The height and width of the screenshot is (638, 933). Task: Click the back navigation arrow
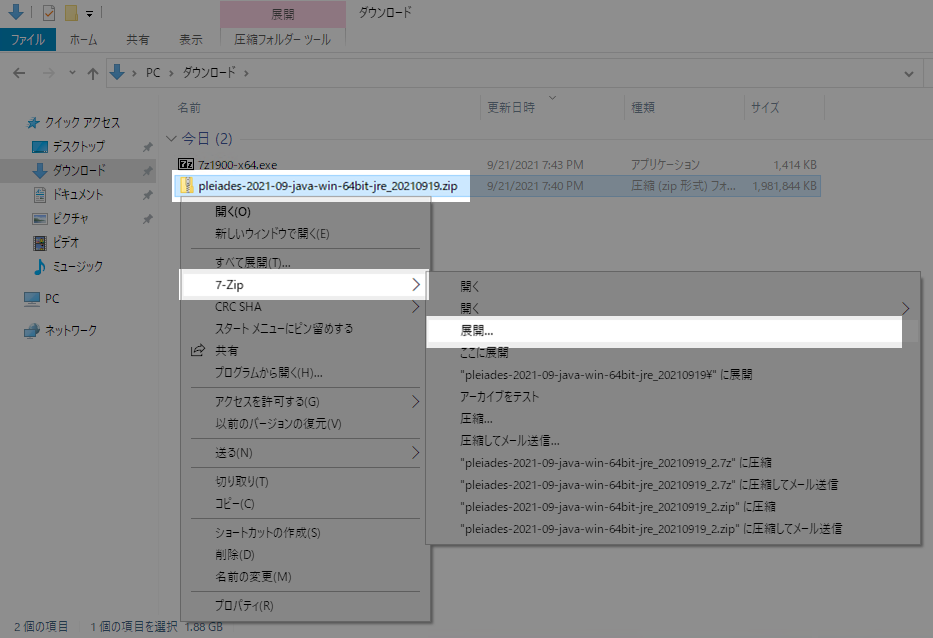[x=19, y=72]
